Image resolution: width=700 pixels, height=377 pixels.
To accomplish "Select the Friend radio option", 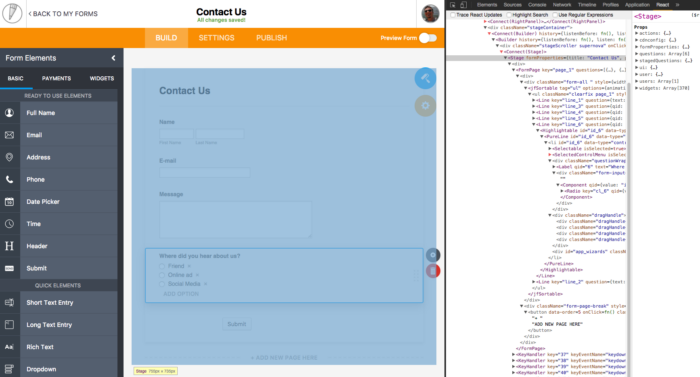I will [x=162, y=266].
